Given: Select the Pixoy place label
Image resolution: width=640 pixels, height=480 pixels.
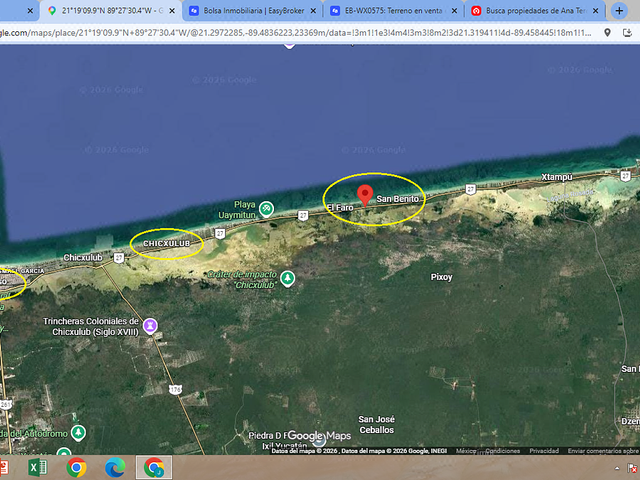Looking at the screenshot, I should pyautogui.click(x=441, y=277).
